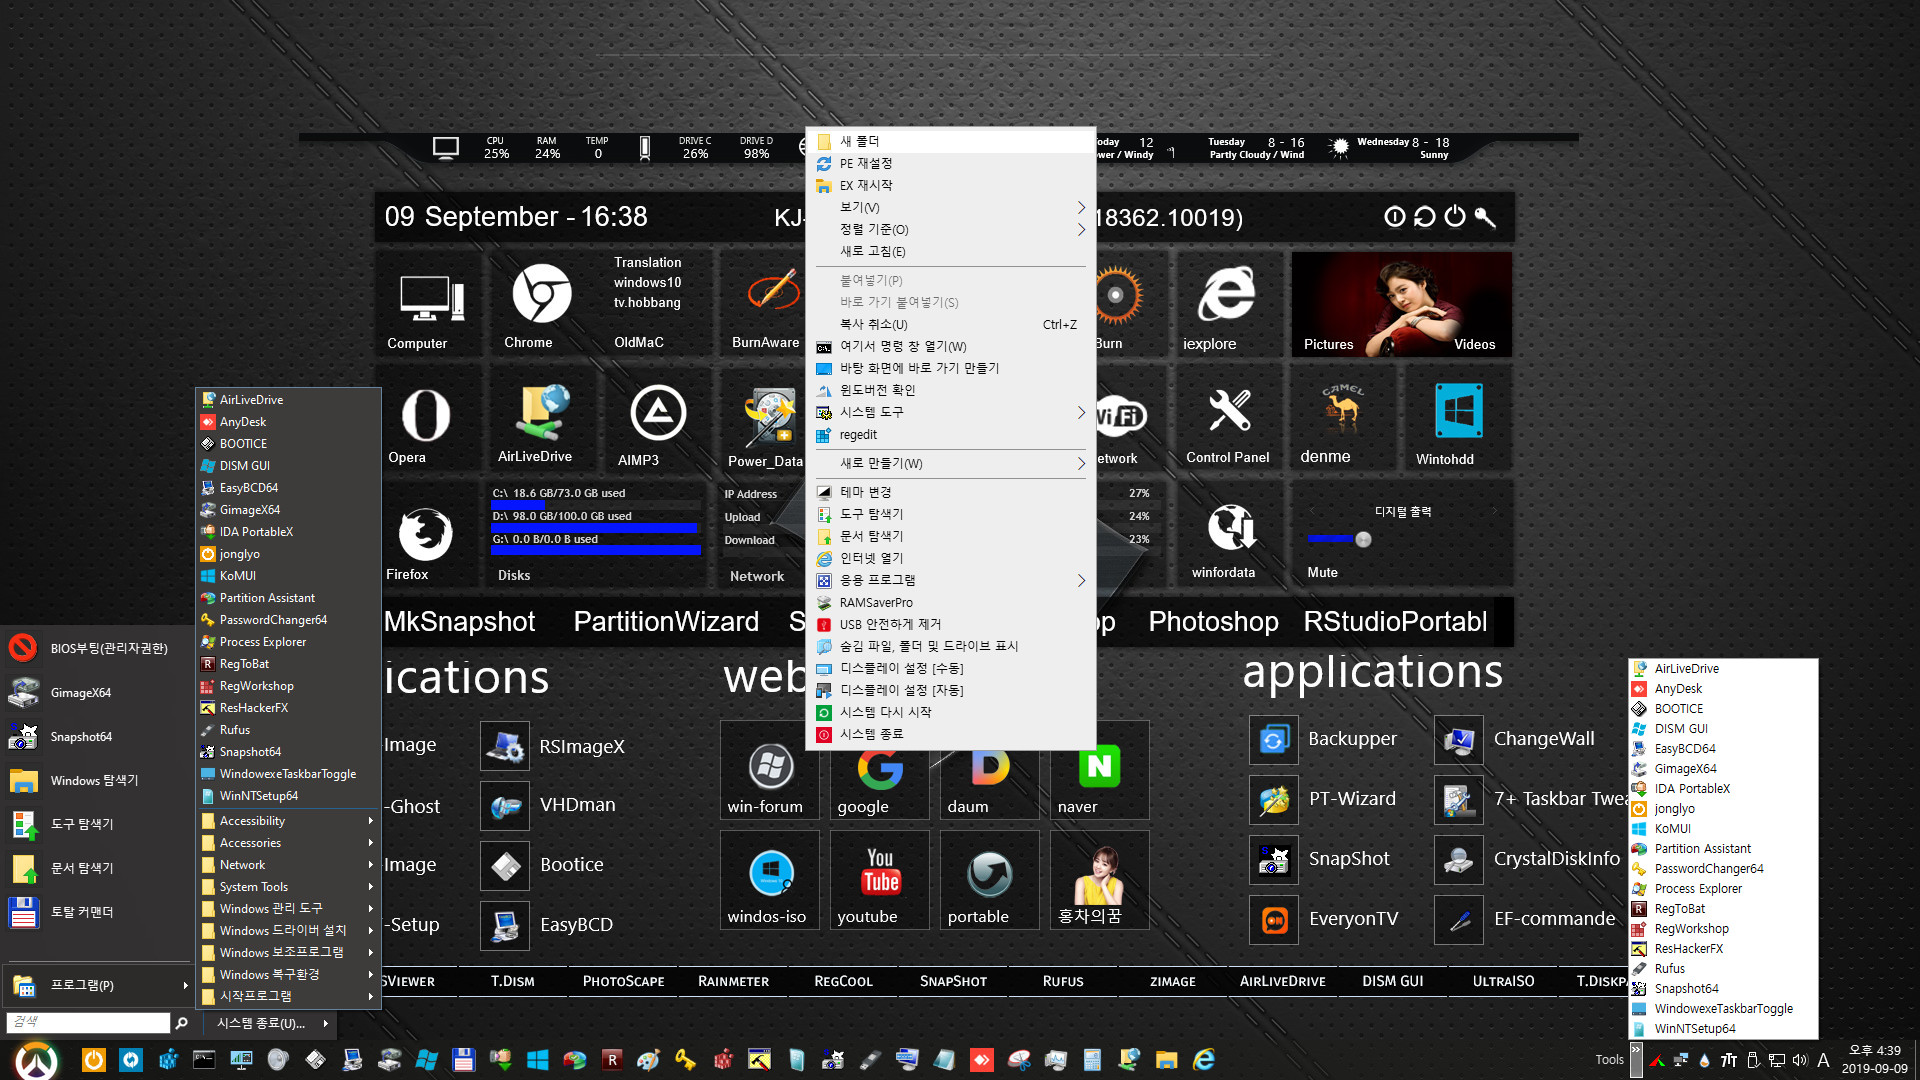Launch Backupper application icon
Image resolution: width=1920 pixels, height=1080 pixels.
click(1274, 740)
